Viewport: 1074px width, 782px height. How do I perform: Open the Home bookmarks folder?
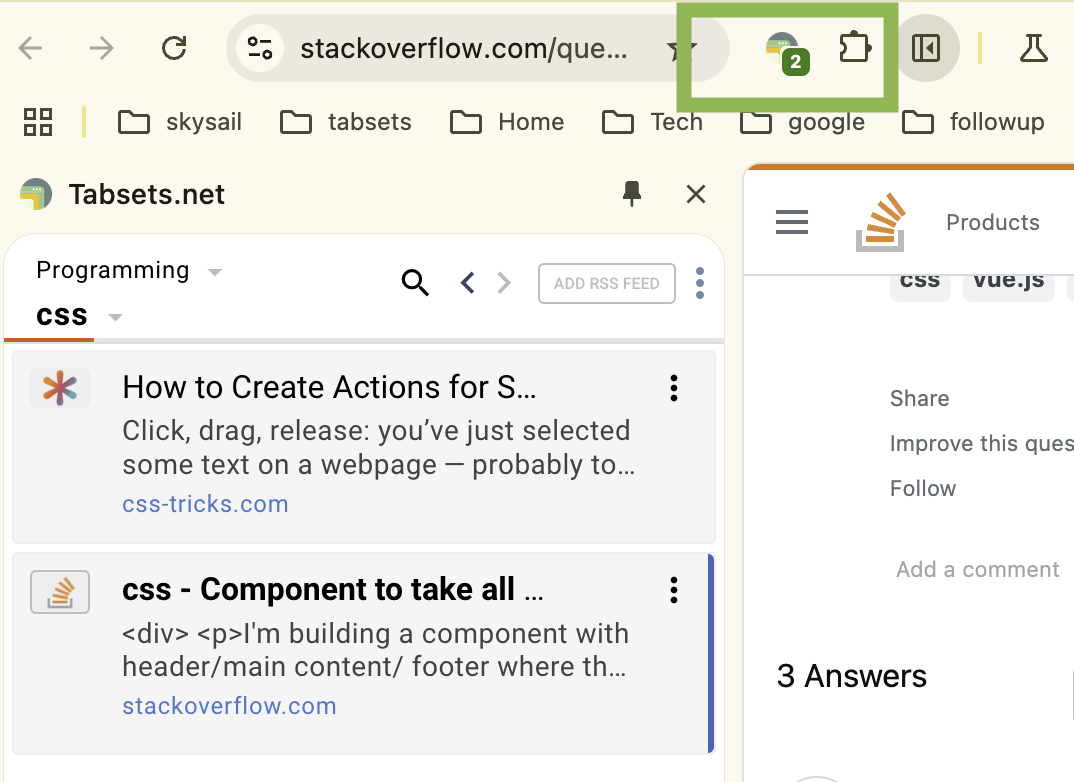(x=507, y=122)
